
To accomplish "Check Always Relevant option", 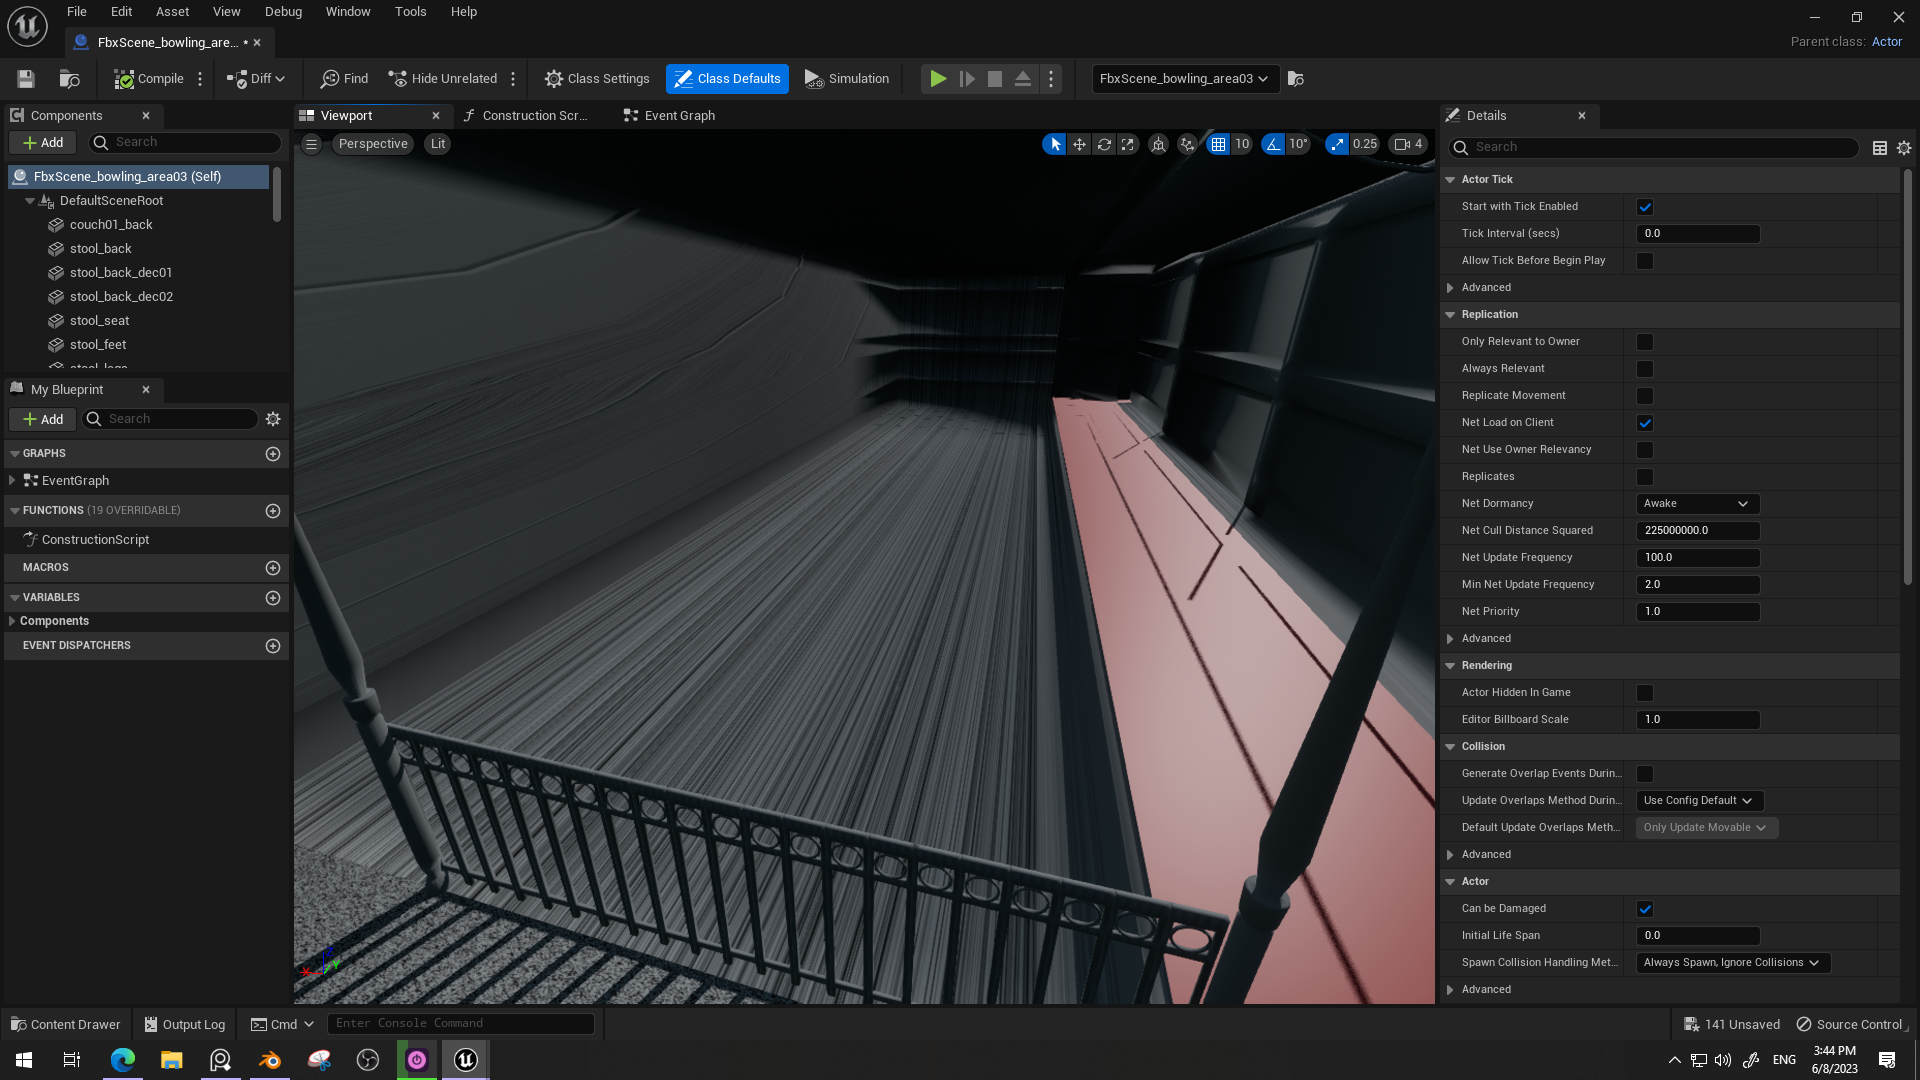I will tap(1645, 369).
